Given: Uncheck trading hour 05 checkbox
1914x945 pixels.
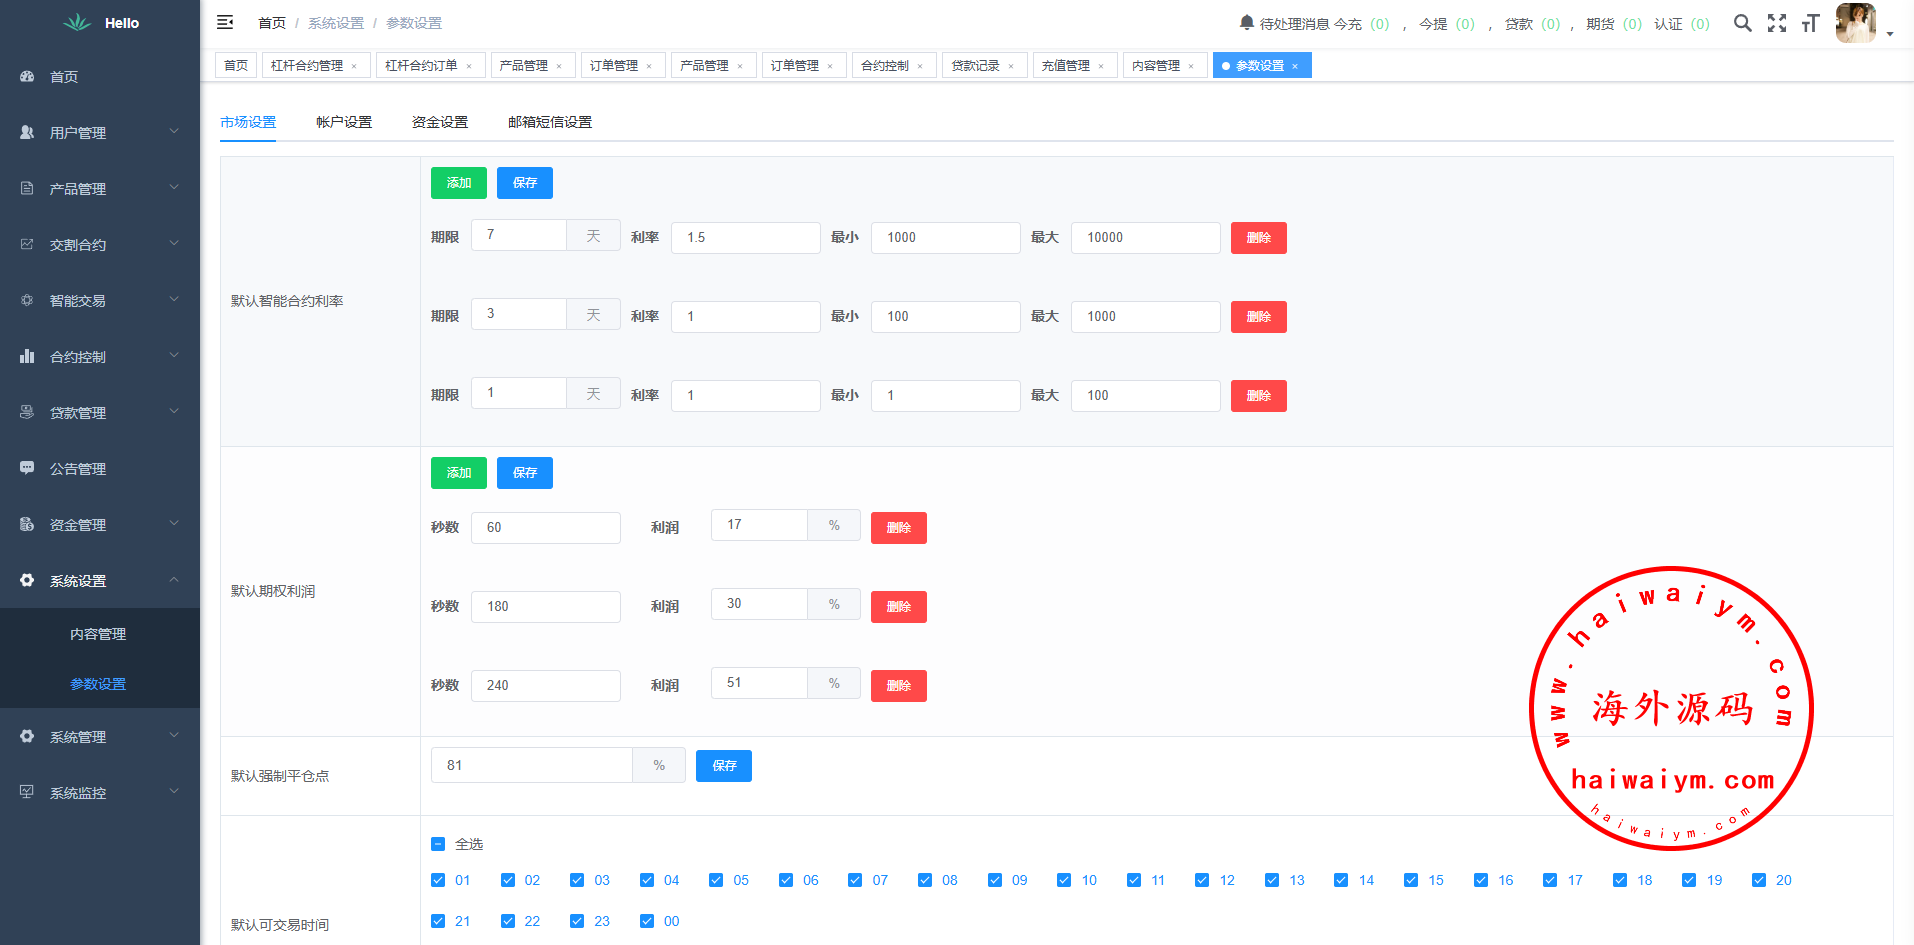Looking at the screenshot, I should pyautogui.click(x=716, y=880).
